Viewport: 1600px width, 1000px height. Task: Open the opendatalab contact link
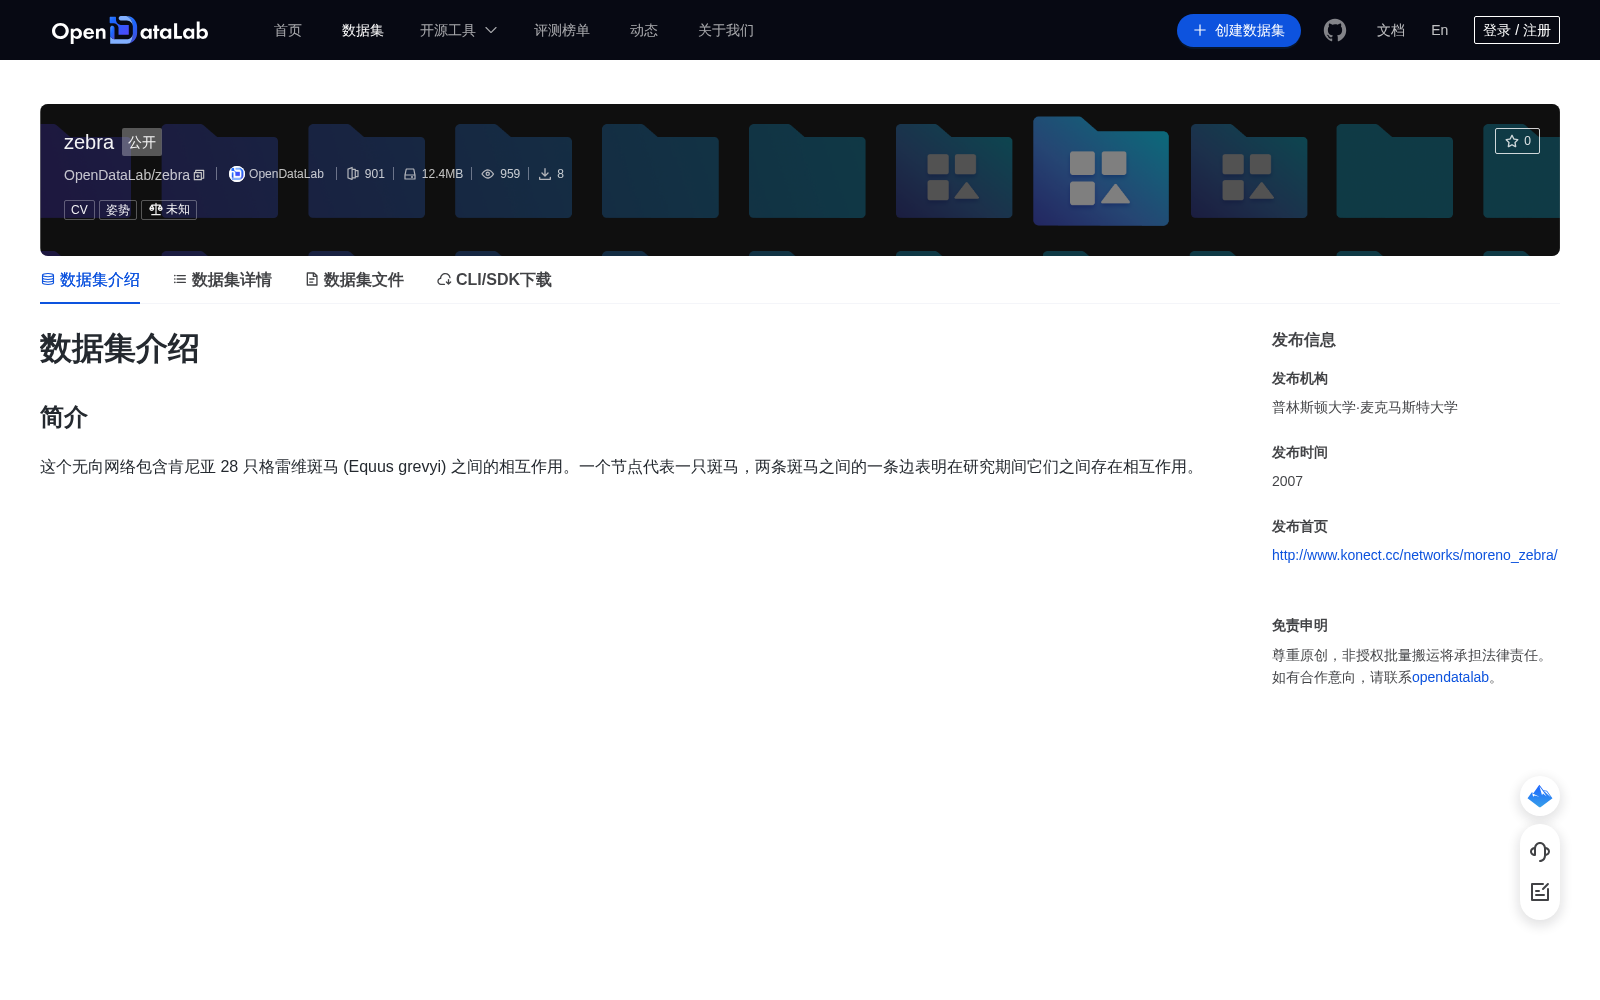point(1450,677)
